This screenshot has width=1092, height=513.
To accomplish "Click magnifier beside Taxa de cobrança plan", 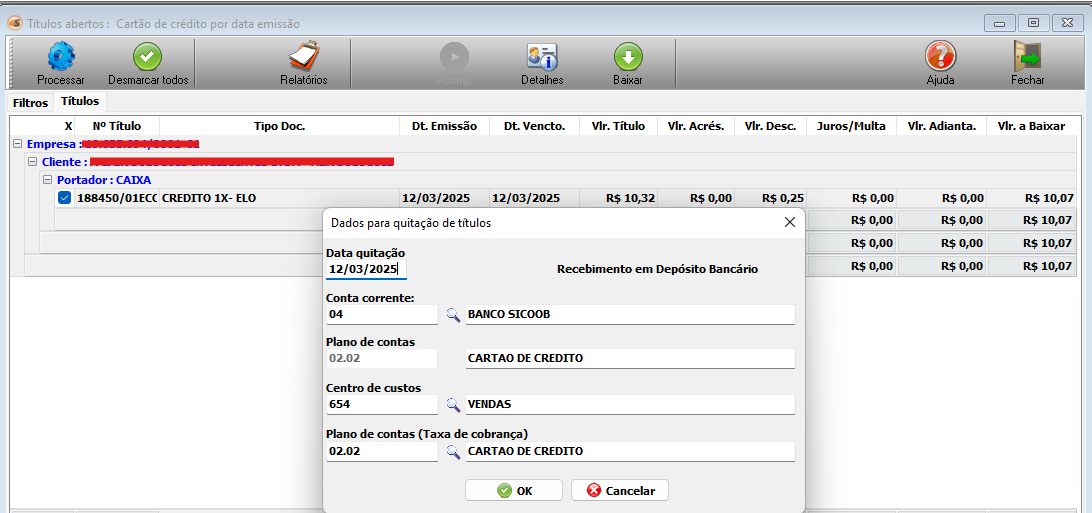I will pyautogui.click(x=453, y=452).
